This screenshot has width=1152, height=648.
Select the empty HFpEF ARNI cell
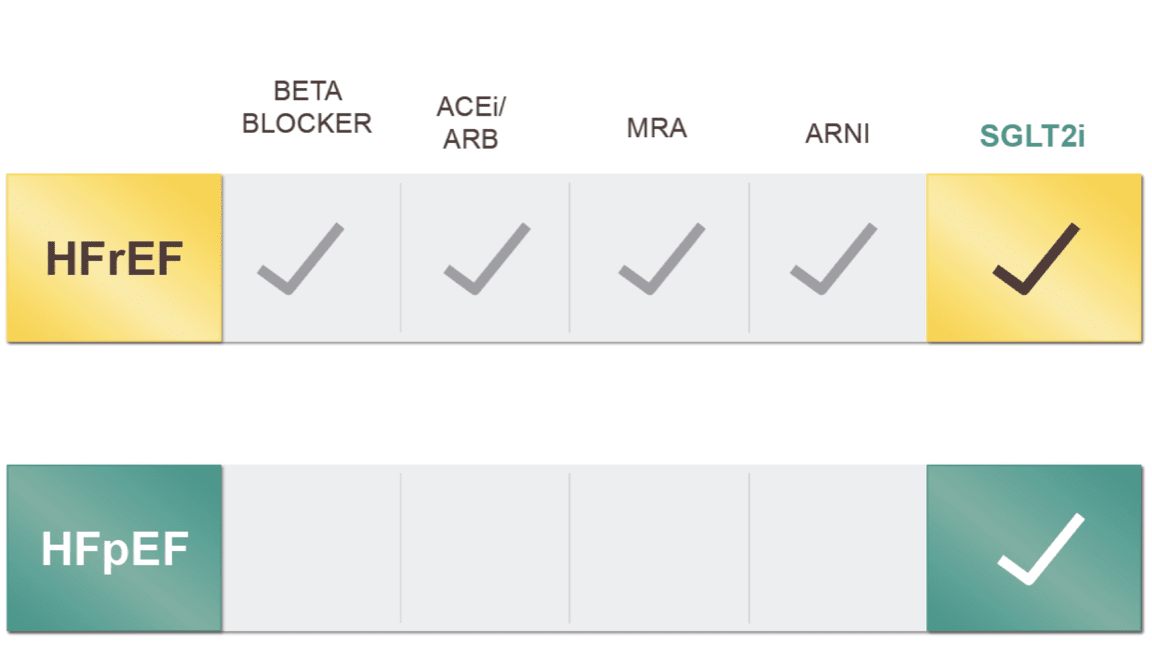point(837,549)
